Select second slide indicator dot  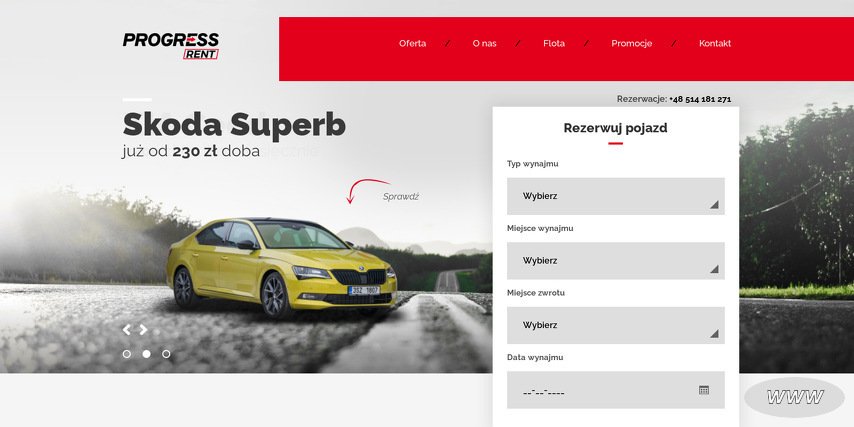pos(147,354)
